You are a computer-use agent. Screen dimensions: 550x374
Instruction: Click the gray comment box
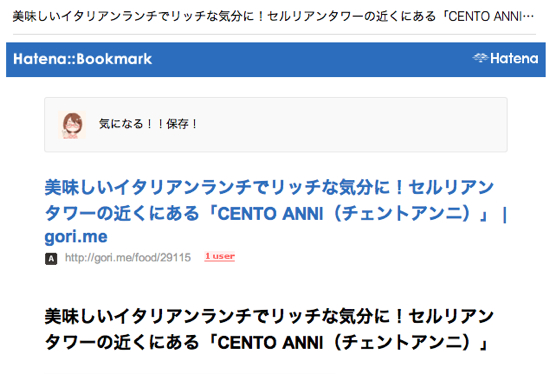(x=276, y=125)
